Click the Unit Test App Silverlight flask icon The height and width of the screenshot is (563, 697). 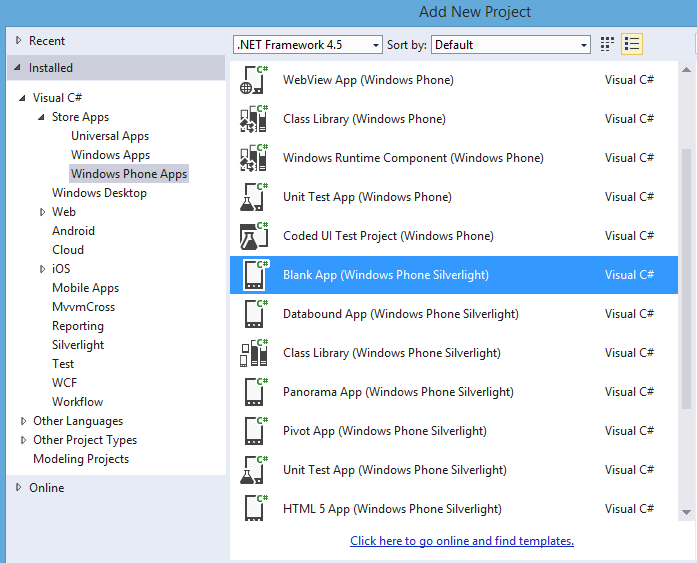254,470
